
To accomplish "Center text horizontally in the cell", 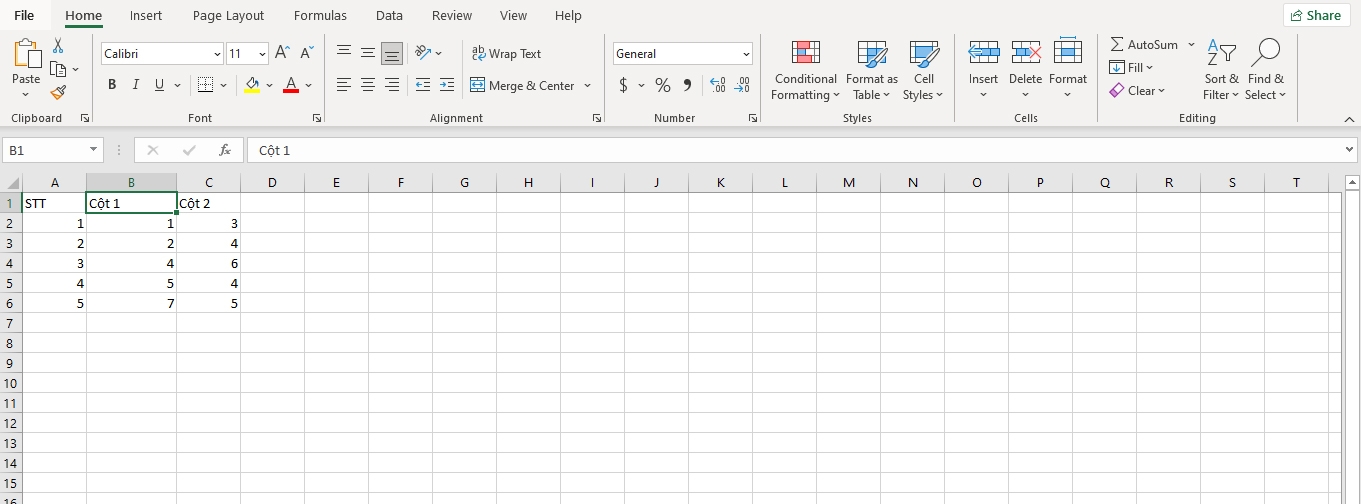I will coord(368,85).
